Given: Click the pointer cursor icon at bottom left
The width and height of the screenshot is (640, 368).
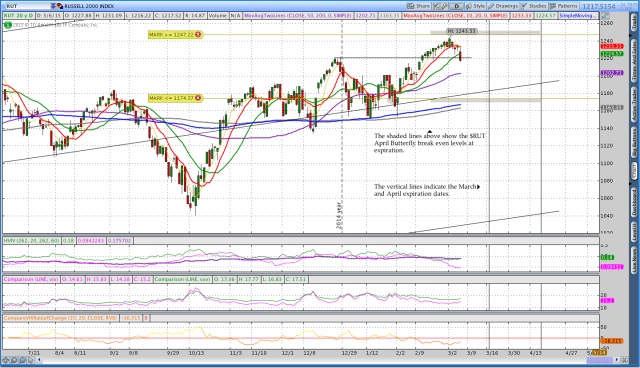Looking at the screenshot, I should point(31,360).
